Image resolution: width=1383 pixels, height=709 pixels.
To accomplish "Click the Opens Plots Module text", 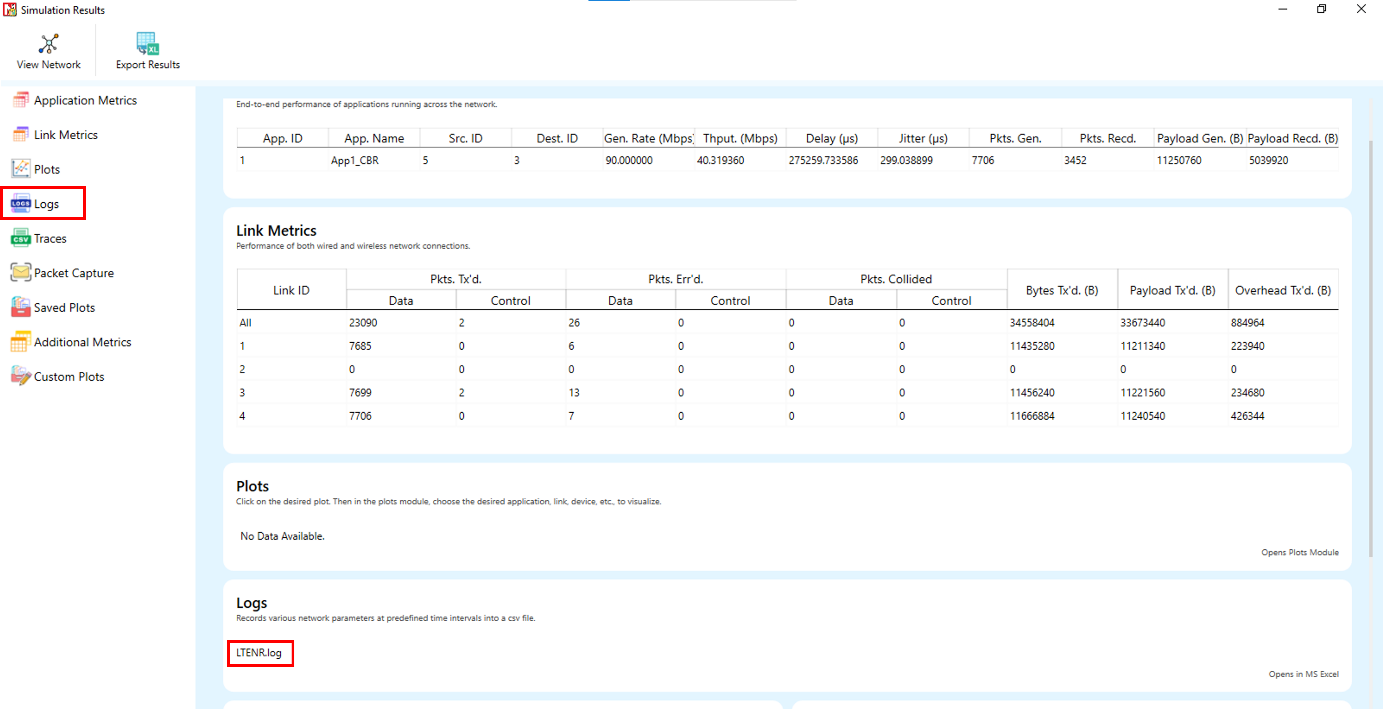I will [1299, 553].
